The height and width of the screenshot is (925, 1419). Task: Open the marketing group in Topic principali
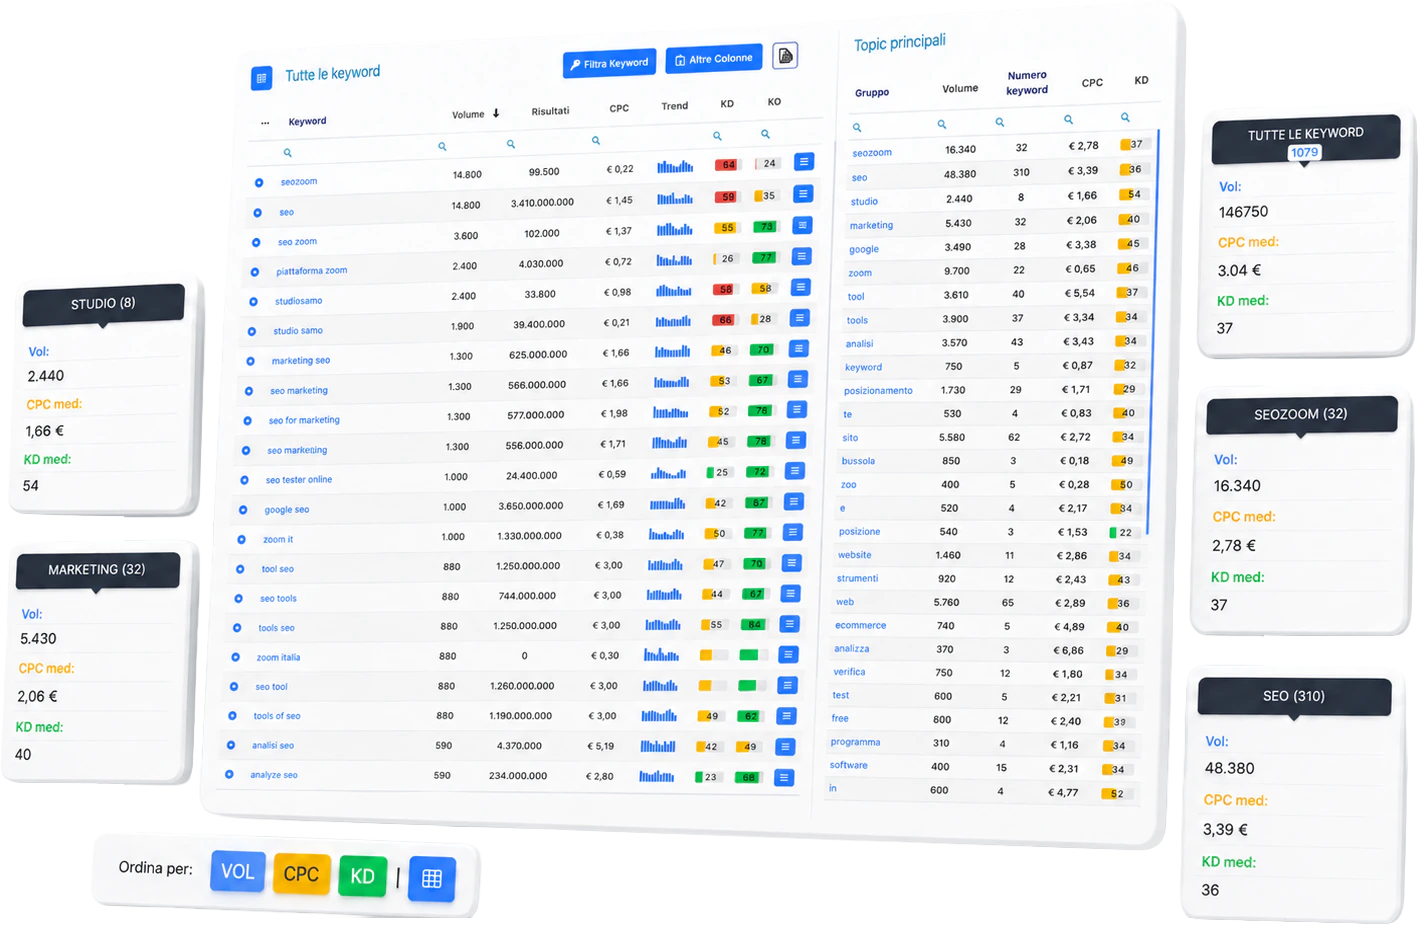click(871, 226)
